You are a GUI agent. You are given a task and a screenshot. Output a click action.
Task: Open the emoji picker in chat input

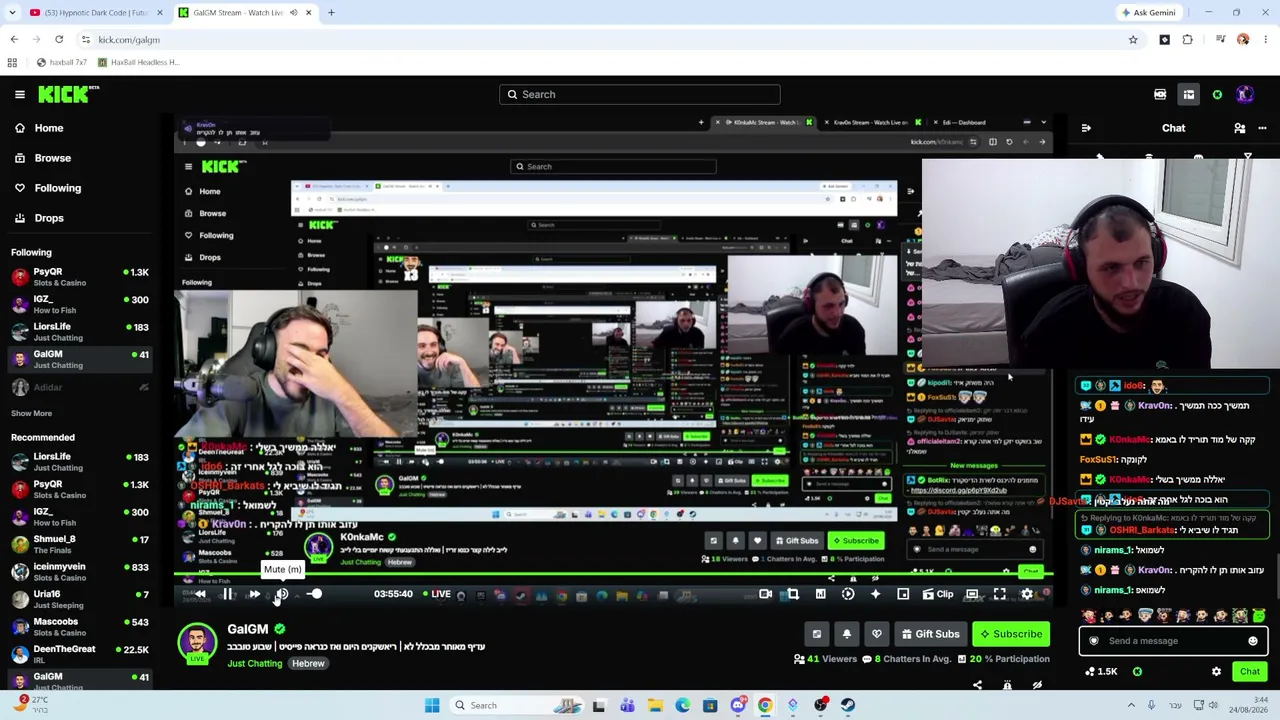[x=1253, y=641]
